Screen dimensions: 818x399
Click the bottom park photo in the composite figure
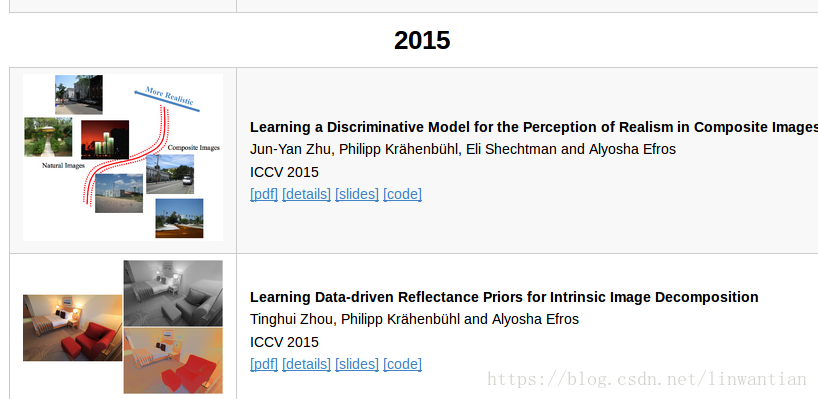point(179,218)
